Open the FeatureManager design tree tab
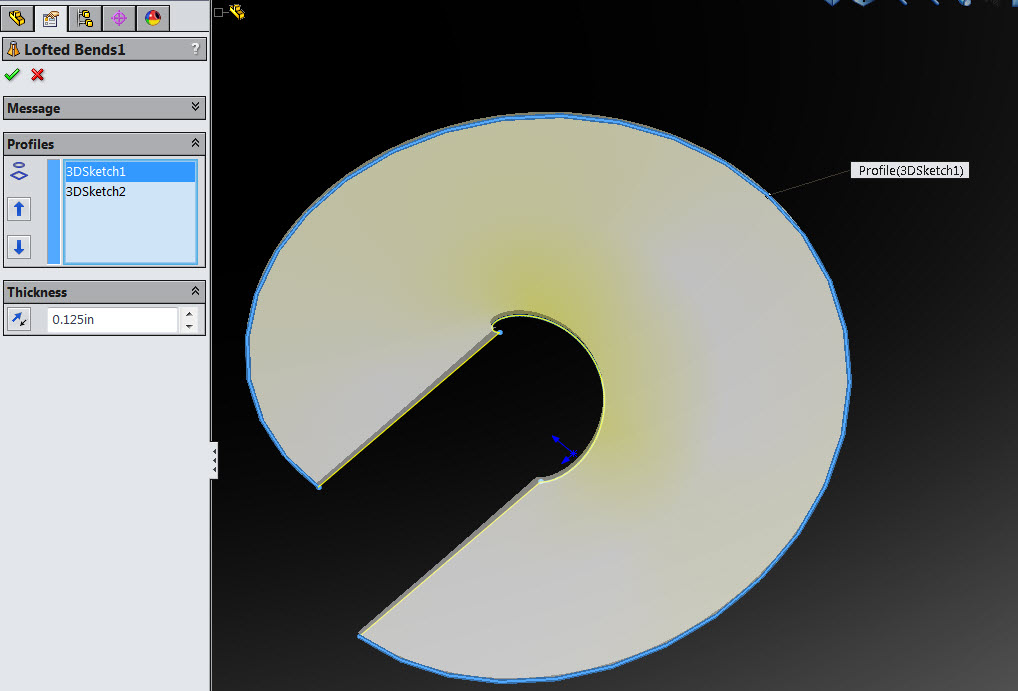The width and height of the screenshot is (1018, 691). click(x=17, y=17)
